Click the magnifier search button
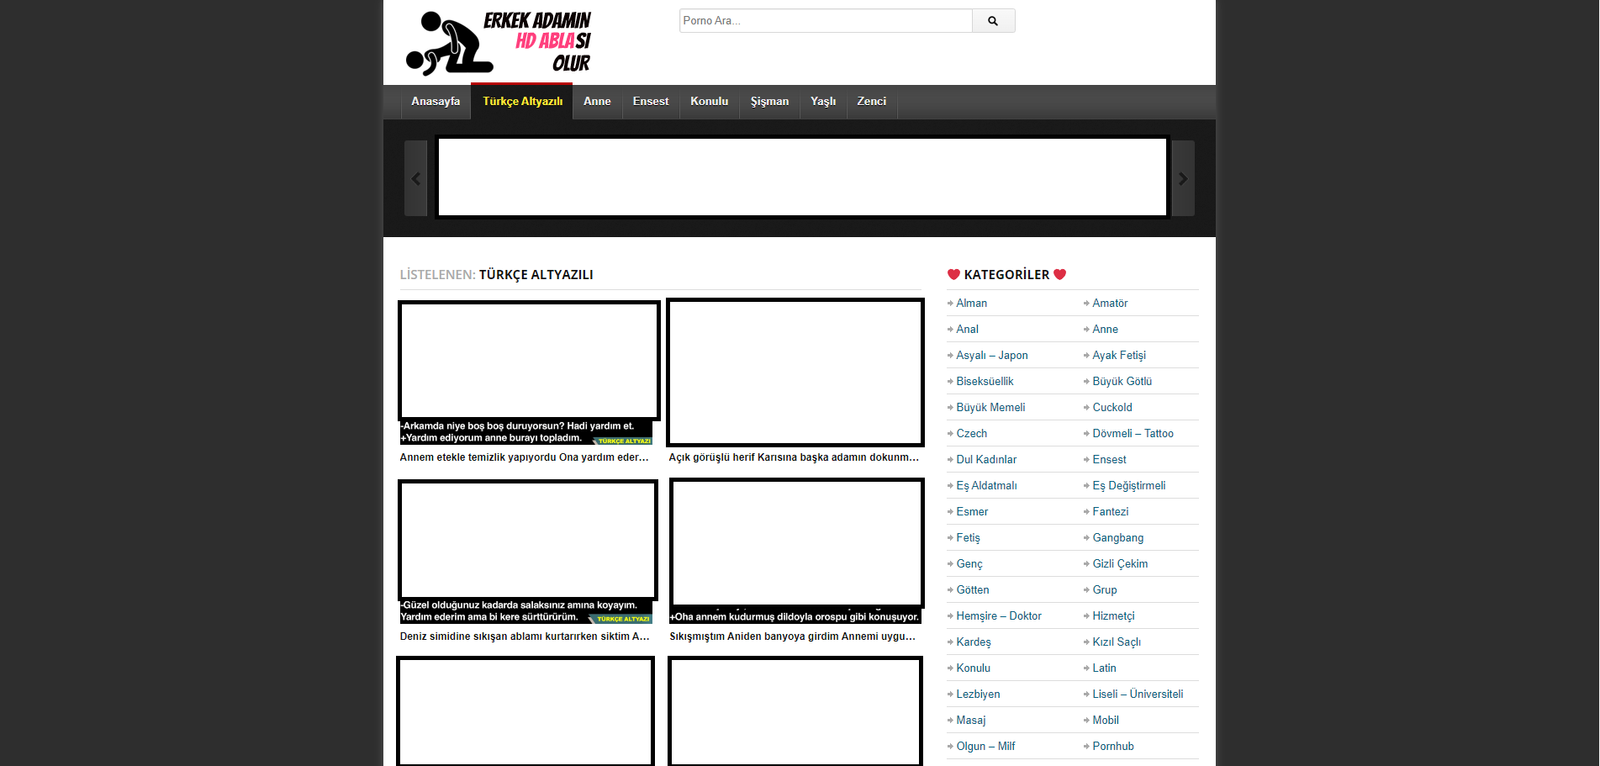 click(993, 21)
